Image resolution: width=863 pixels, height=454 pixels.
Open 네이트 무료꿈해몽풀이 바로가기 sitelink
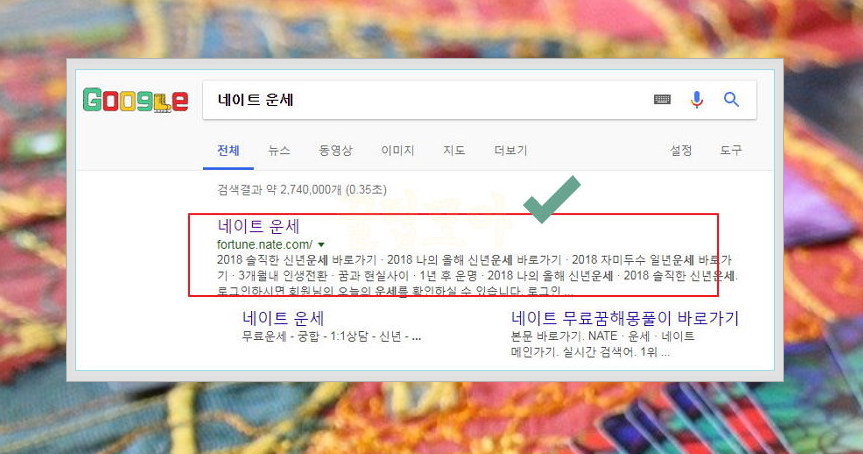[x=625, y=318]
